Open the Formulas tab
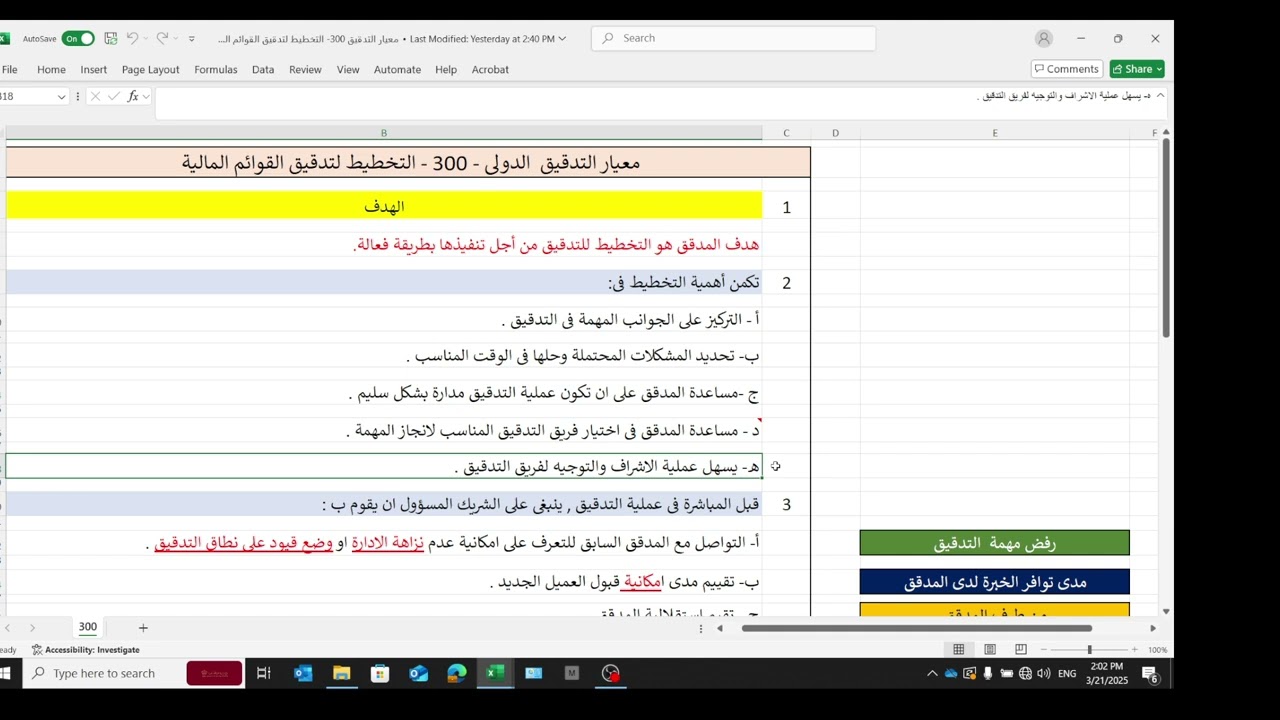This screenshot has width=1280, height=720. 216,70
